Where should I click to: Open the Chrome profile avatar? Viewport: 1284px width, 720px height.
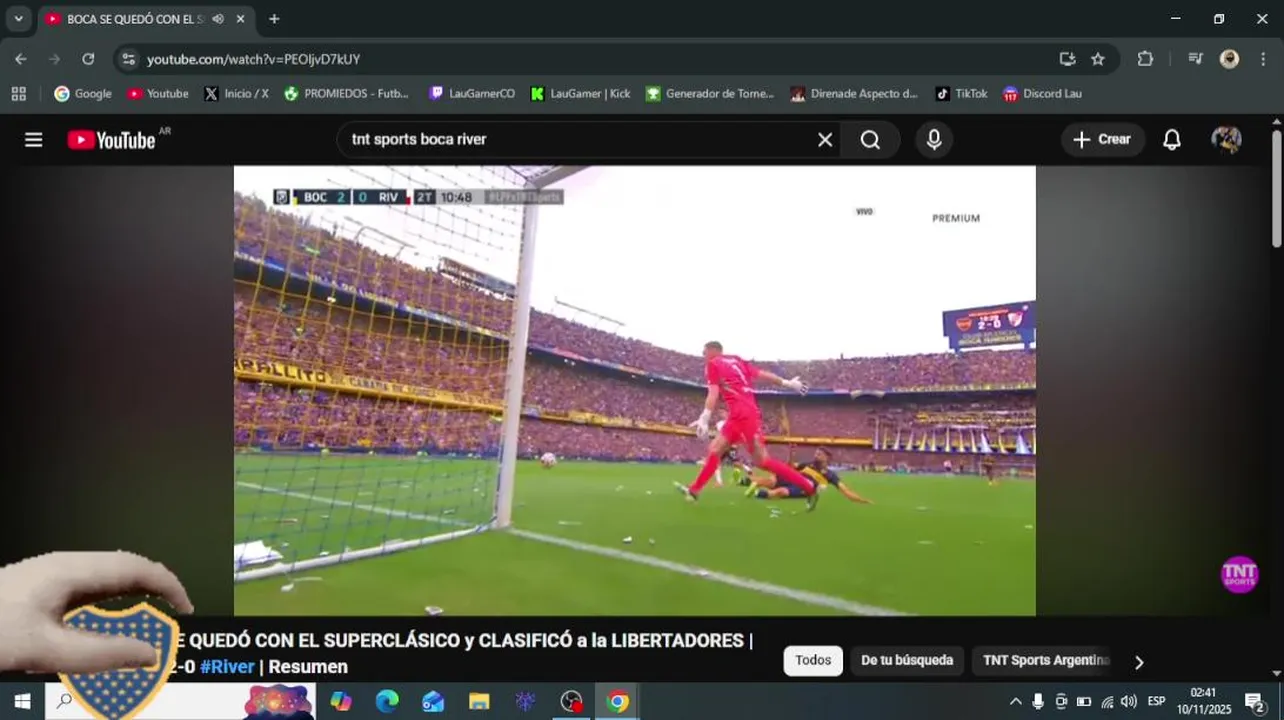(x=1229, y=59)
